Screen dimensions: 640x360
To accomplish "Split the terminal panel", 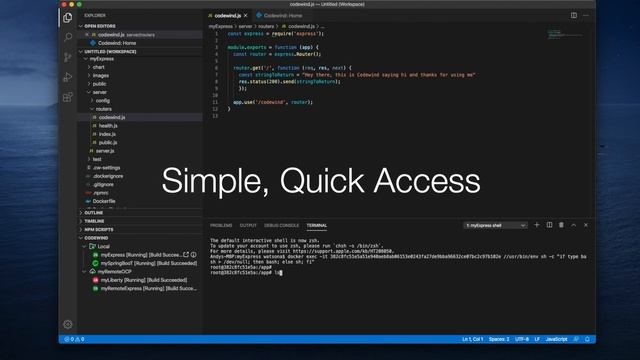I will 549,225.
